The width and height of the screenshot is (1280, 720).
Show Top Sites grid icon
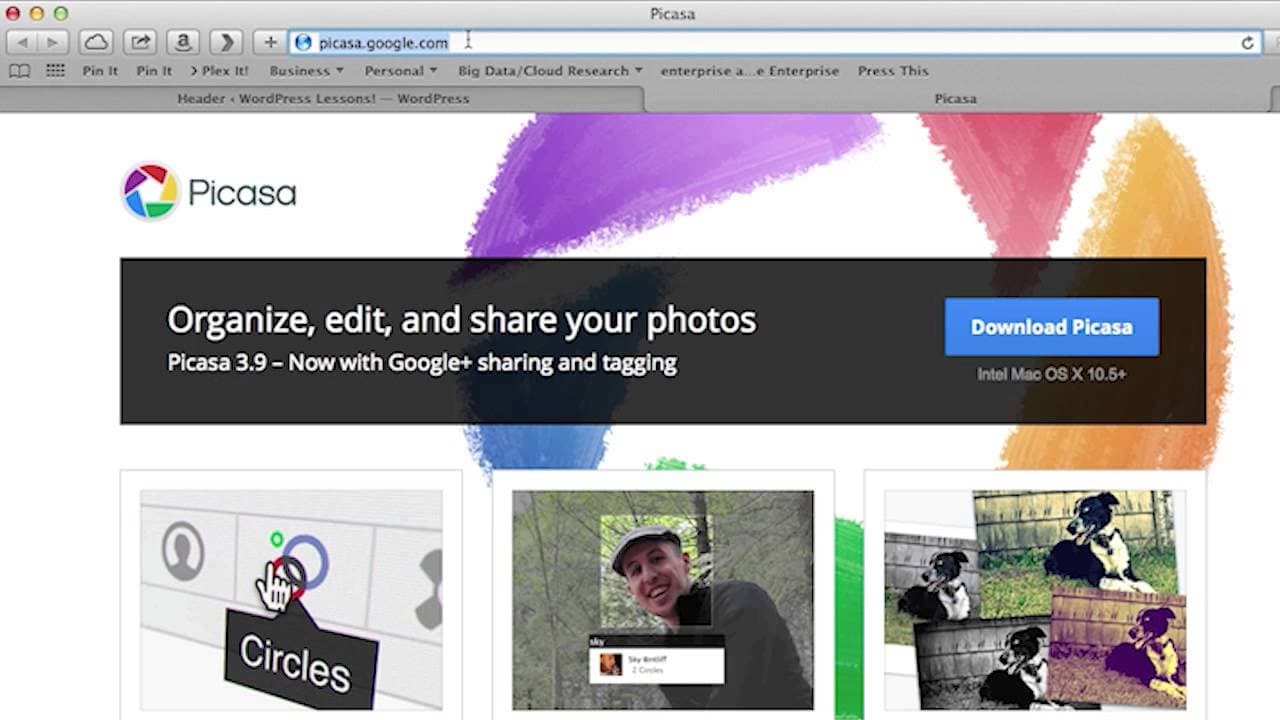tap(55, 71)
